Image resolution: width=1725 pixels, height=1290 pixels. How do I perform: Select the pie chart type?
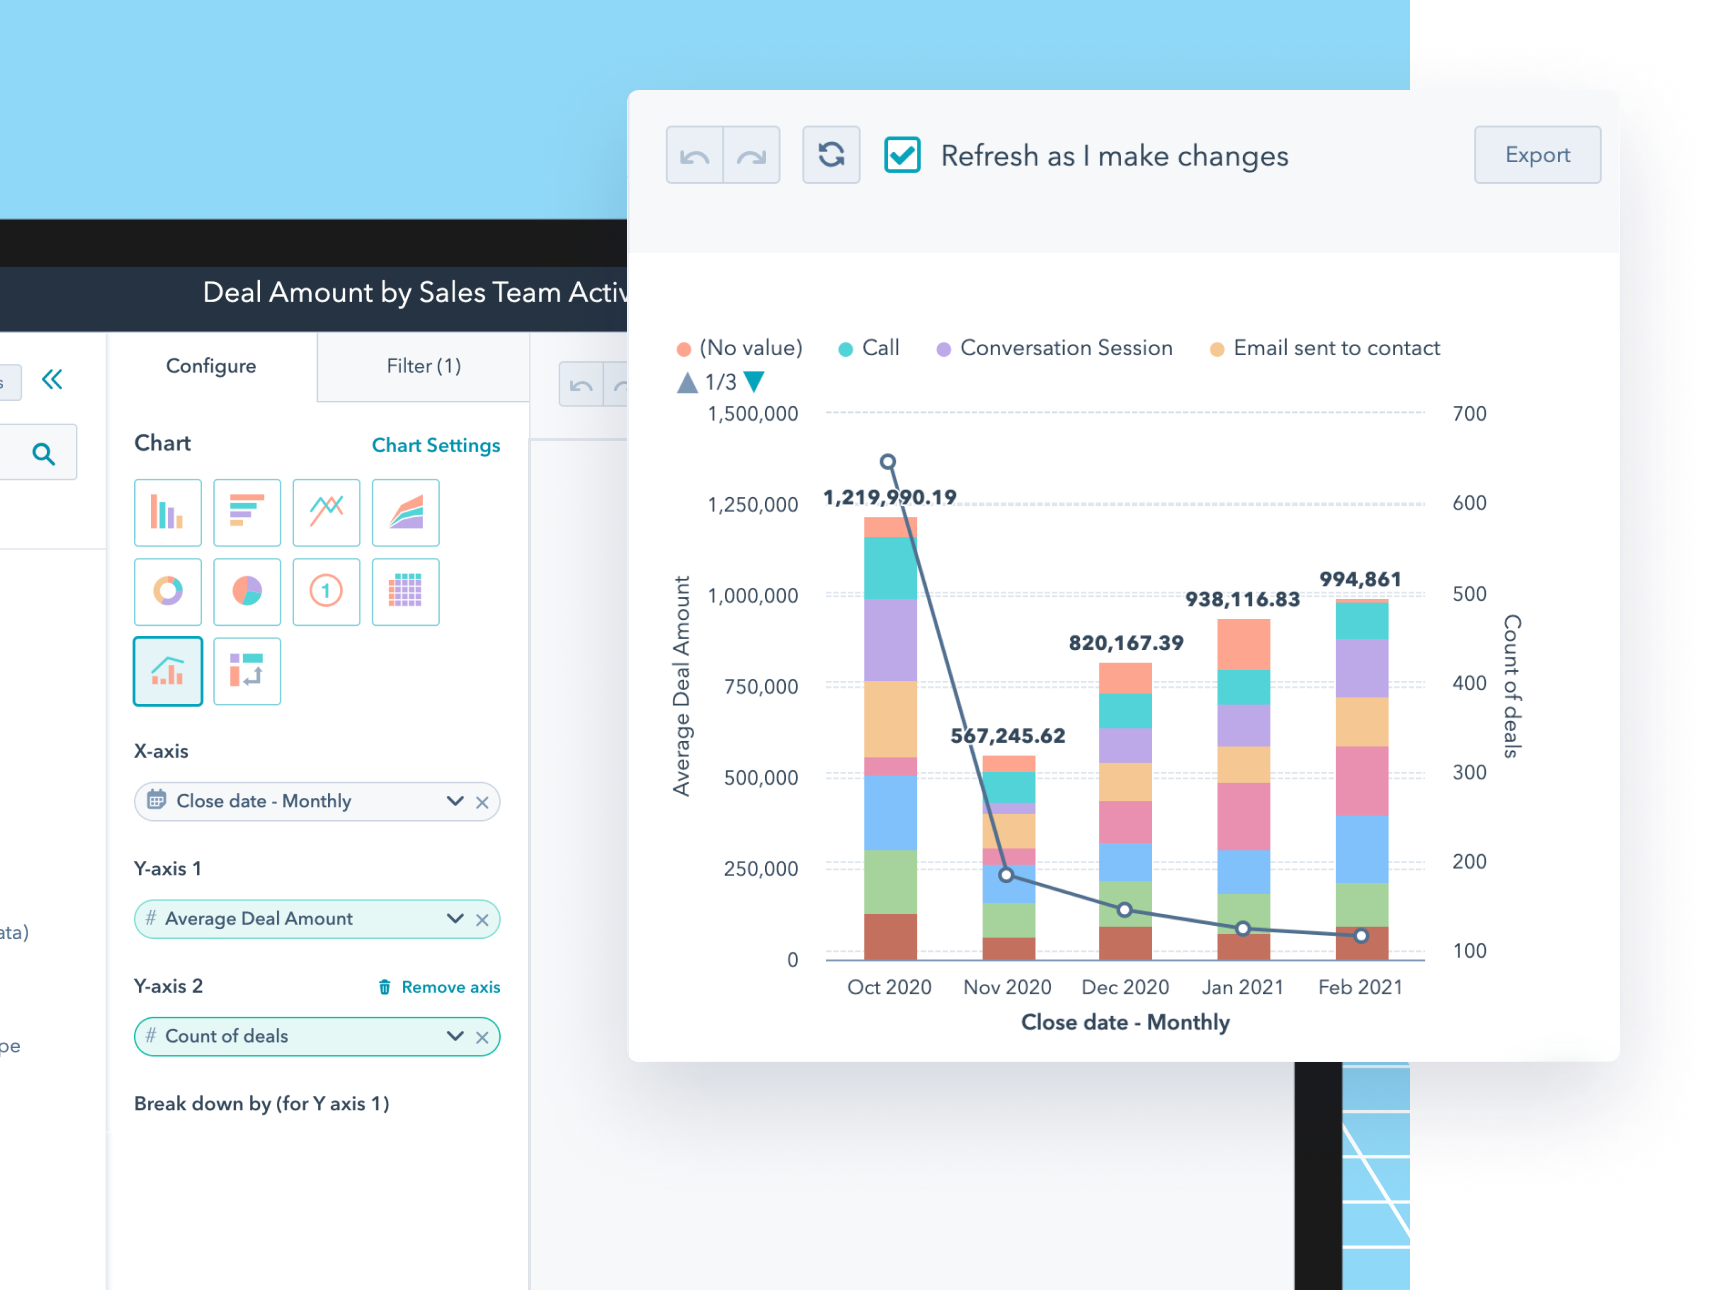247,591
